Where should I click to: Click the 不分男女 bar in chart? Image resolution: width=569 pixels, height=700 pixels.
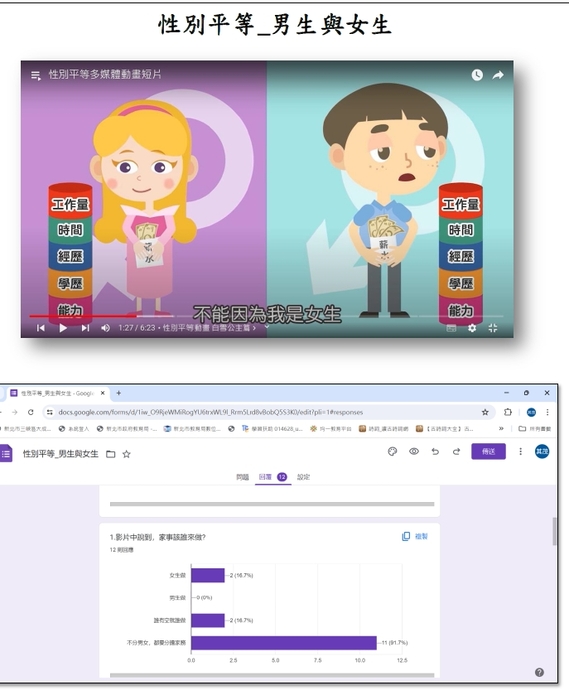pyautogui.click(x=284, y=643)
